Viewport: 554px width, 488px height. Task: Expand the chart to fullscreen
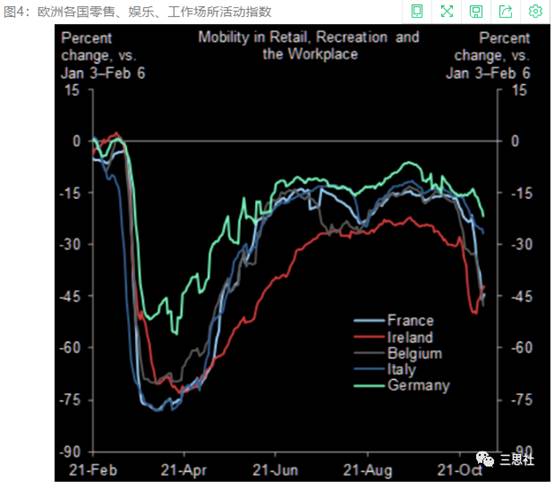click(447, 11)
